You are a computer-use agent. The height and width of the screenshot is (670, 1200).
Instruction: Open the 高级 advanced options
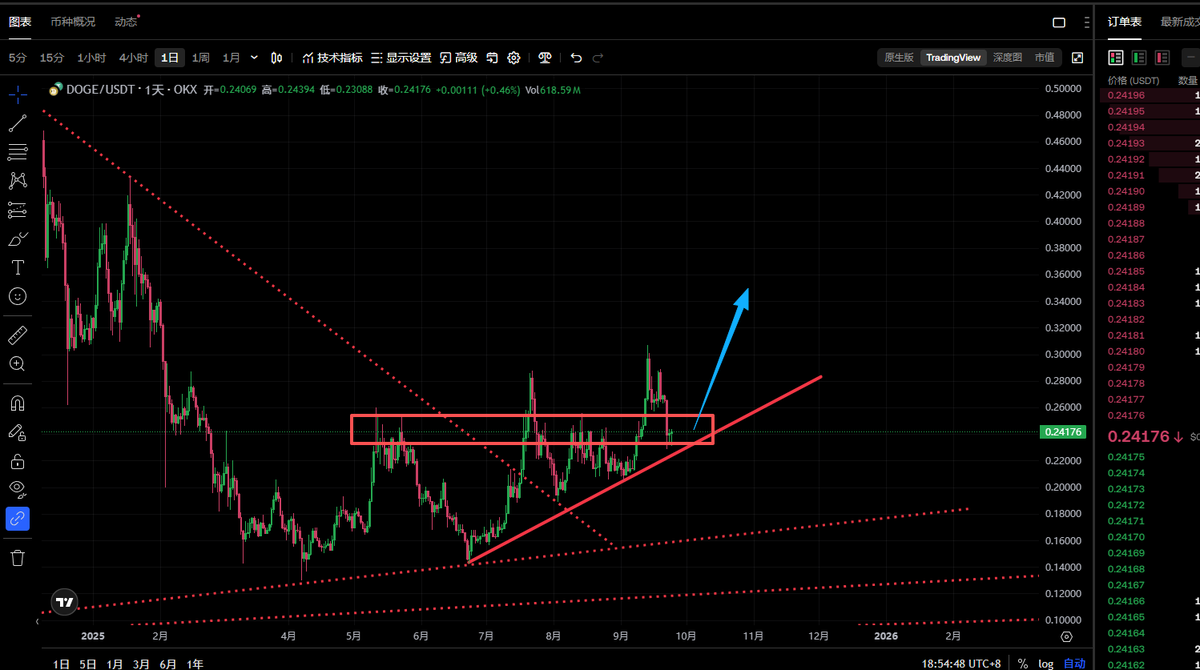click(x=458, y=58)
